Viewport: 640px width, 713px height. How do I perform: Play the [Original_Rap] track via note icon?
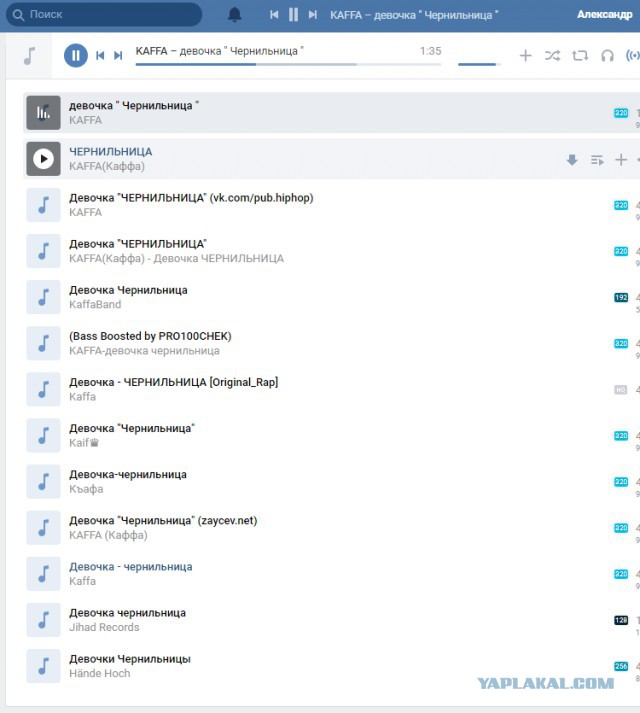pos(43,389)
